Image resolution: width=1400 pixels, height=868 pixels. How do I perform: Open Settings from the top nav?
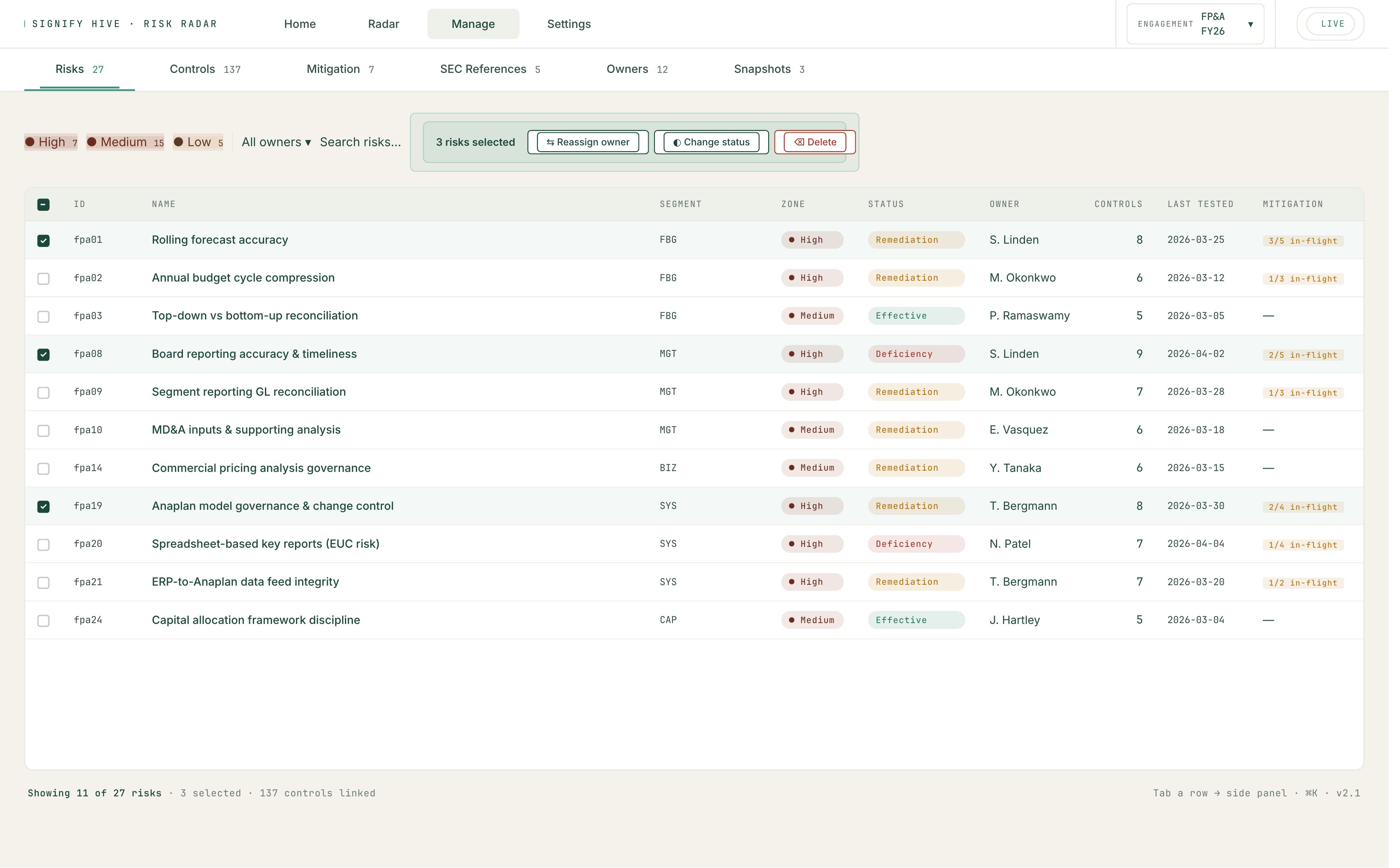pos(573,24)
